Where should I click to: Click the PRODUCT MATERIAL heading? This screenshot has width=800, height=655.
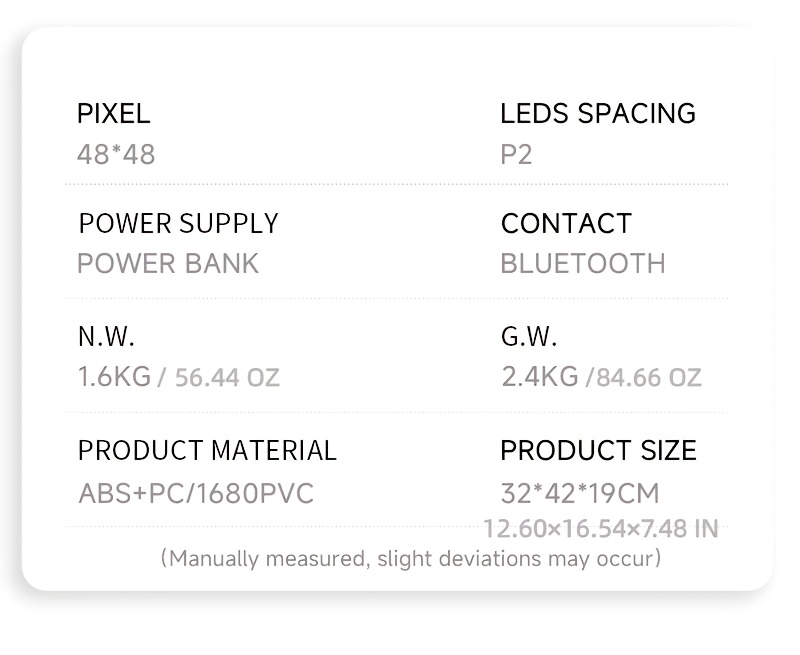pos(207,450)
